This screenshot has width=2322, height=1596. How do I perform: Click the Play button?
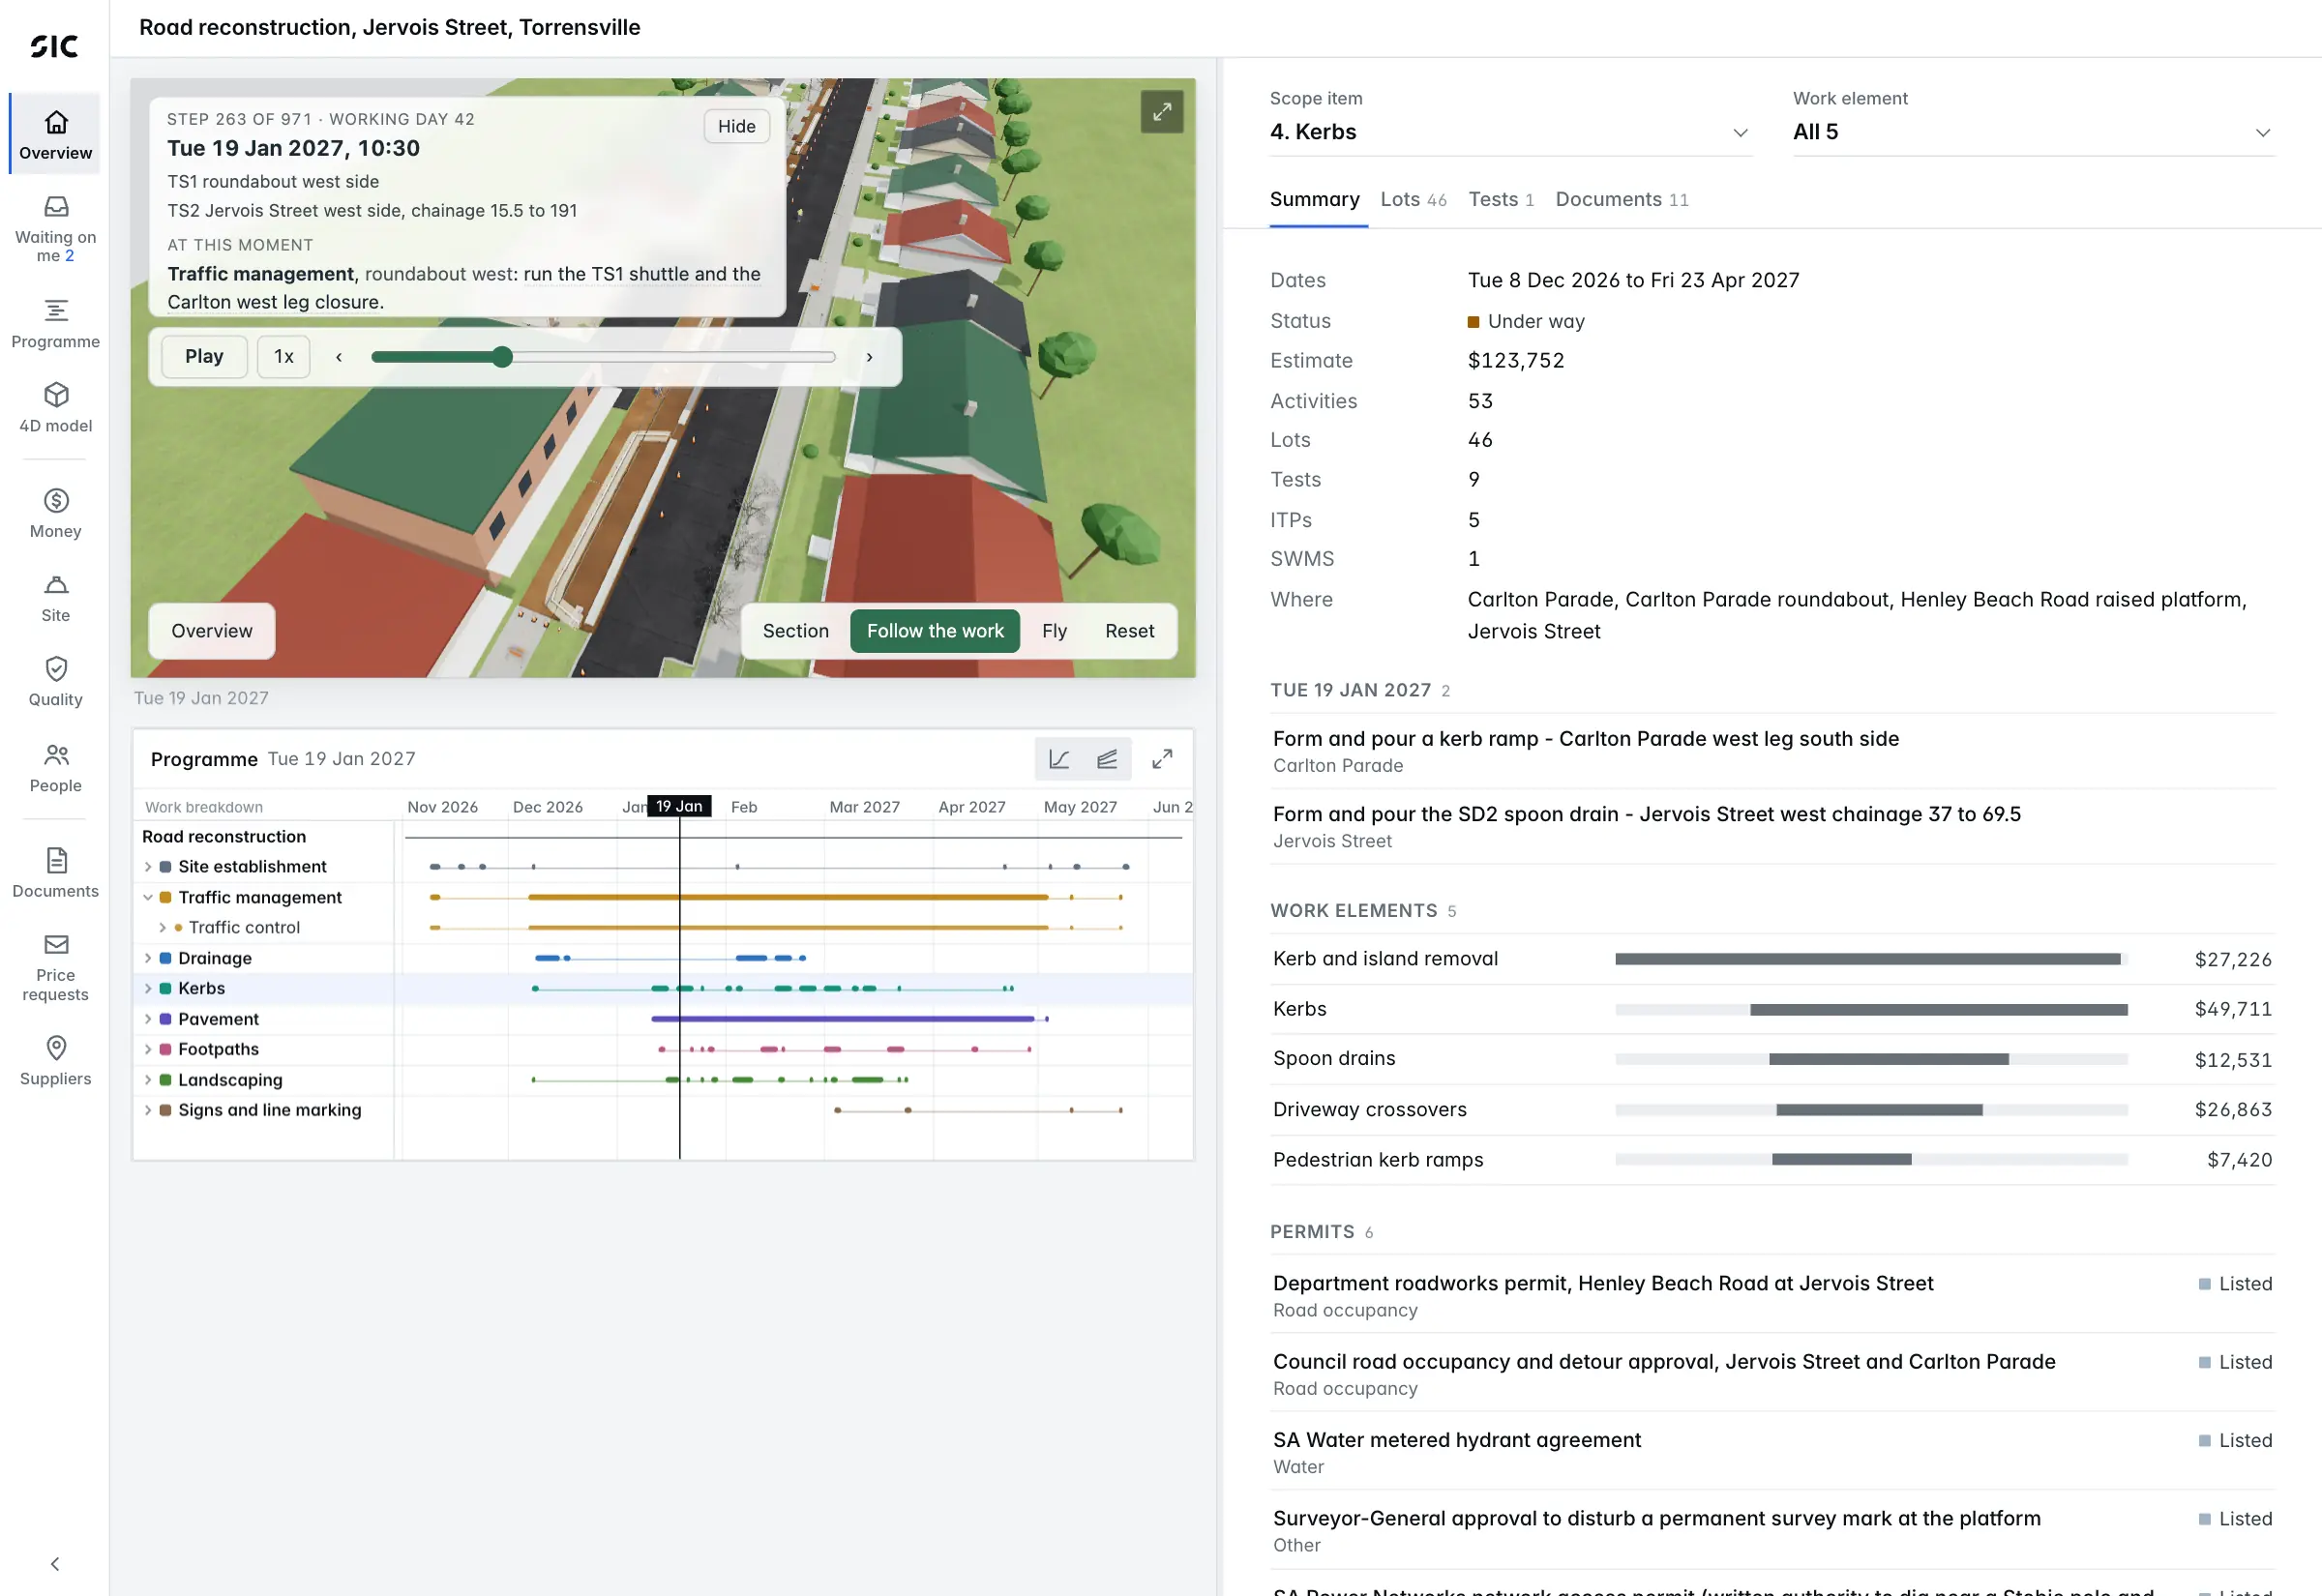pos(204,357)
